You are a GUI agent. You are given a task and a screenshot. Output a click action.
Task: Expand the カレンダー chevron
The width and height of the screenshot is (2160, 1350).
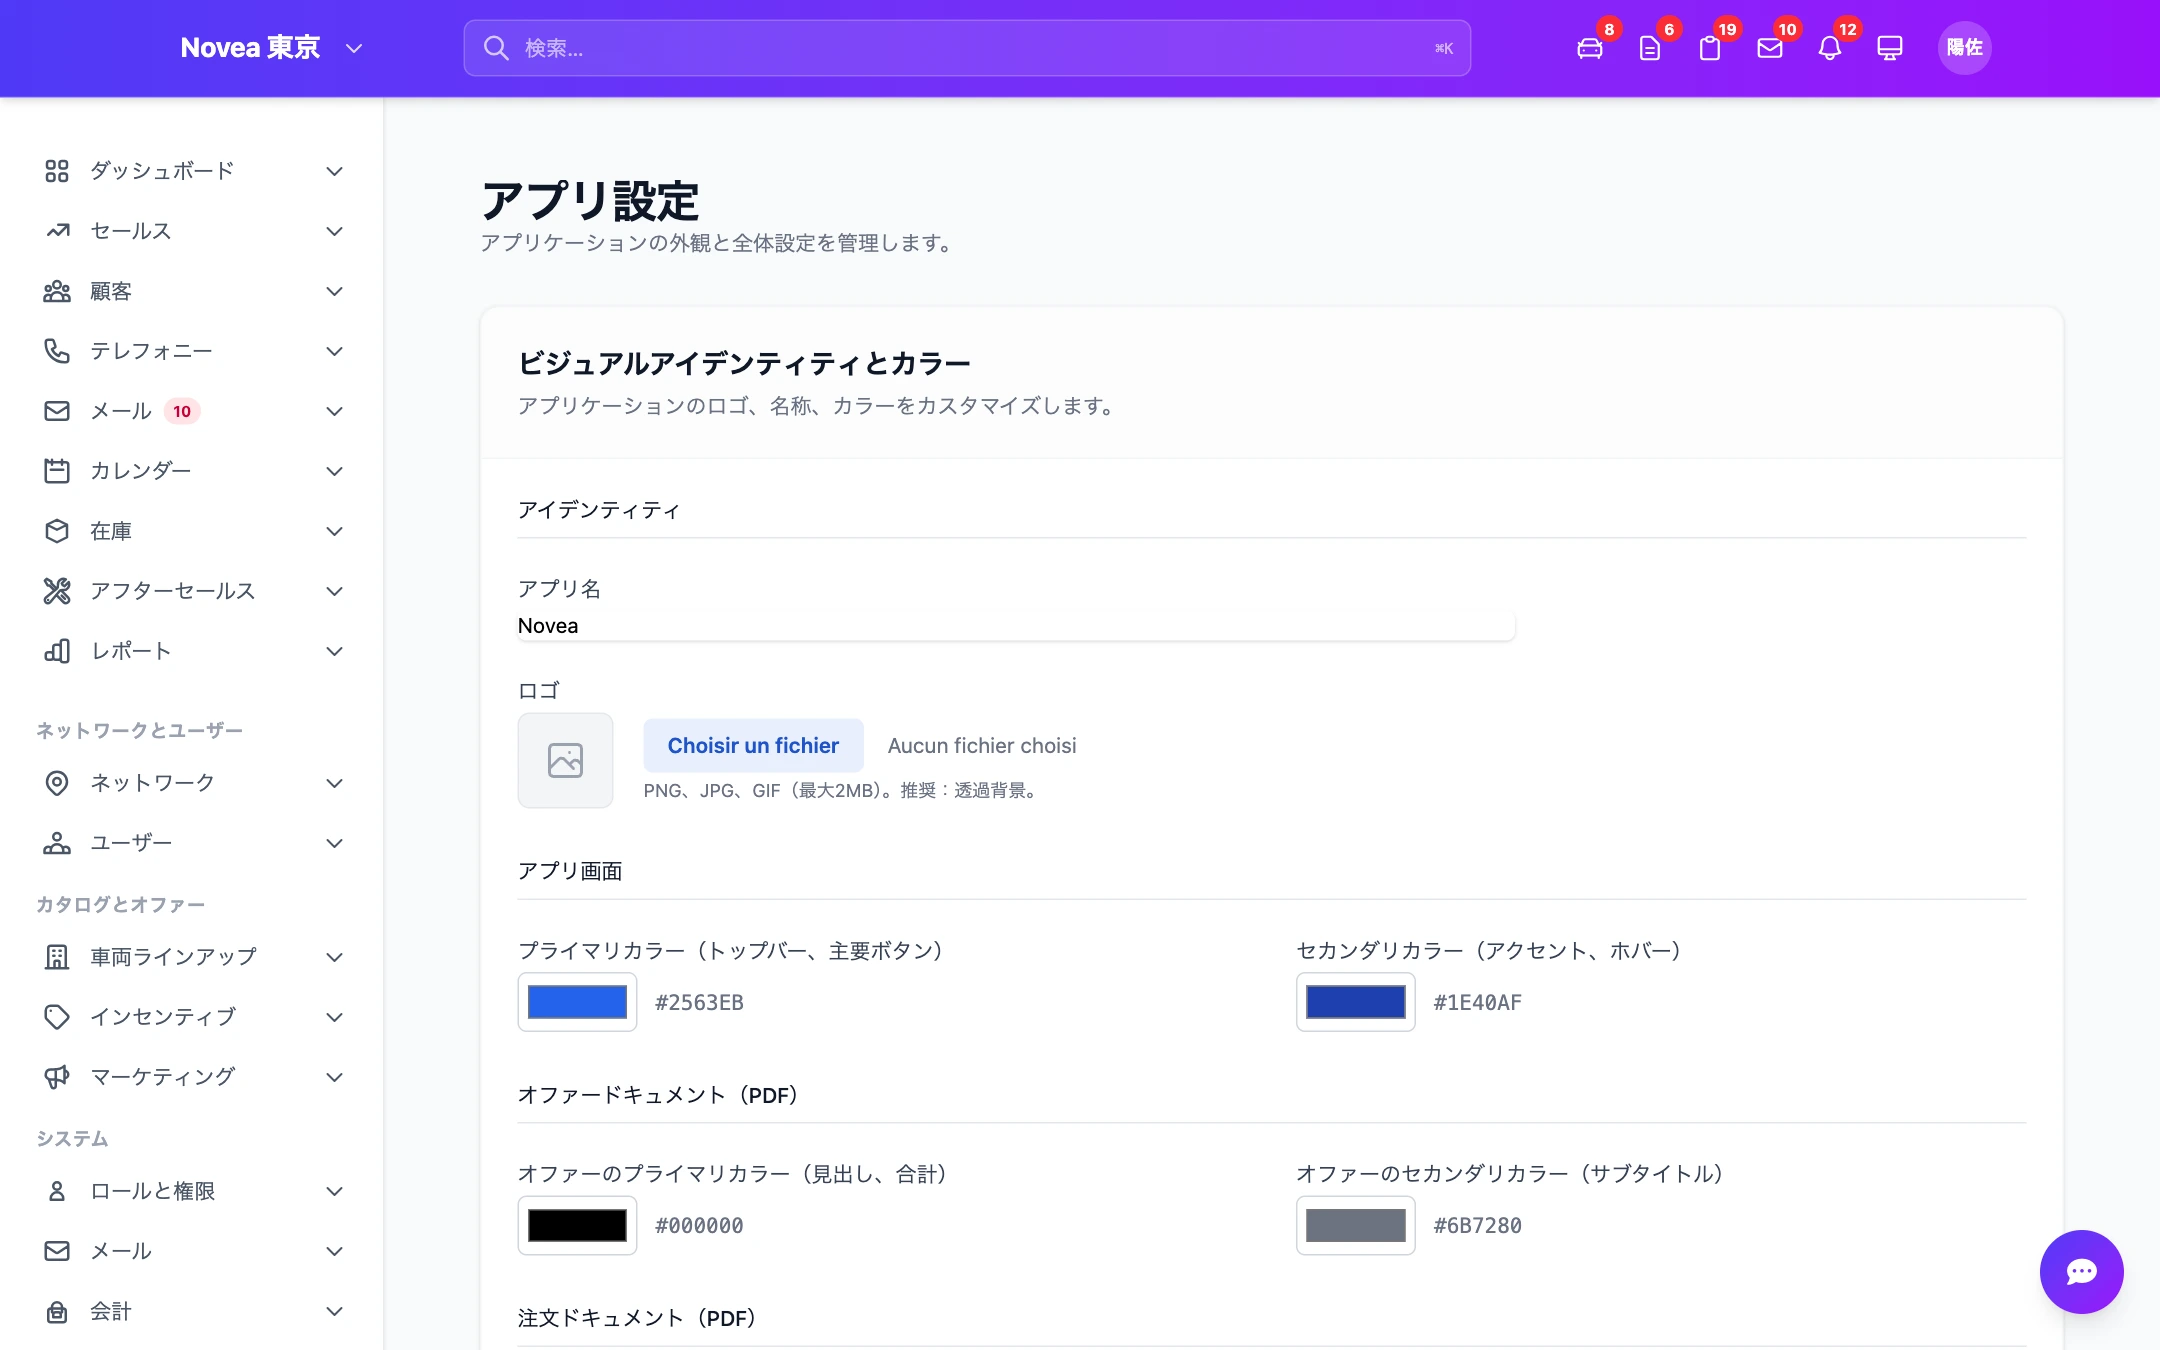335,471
